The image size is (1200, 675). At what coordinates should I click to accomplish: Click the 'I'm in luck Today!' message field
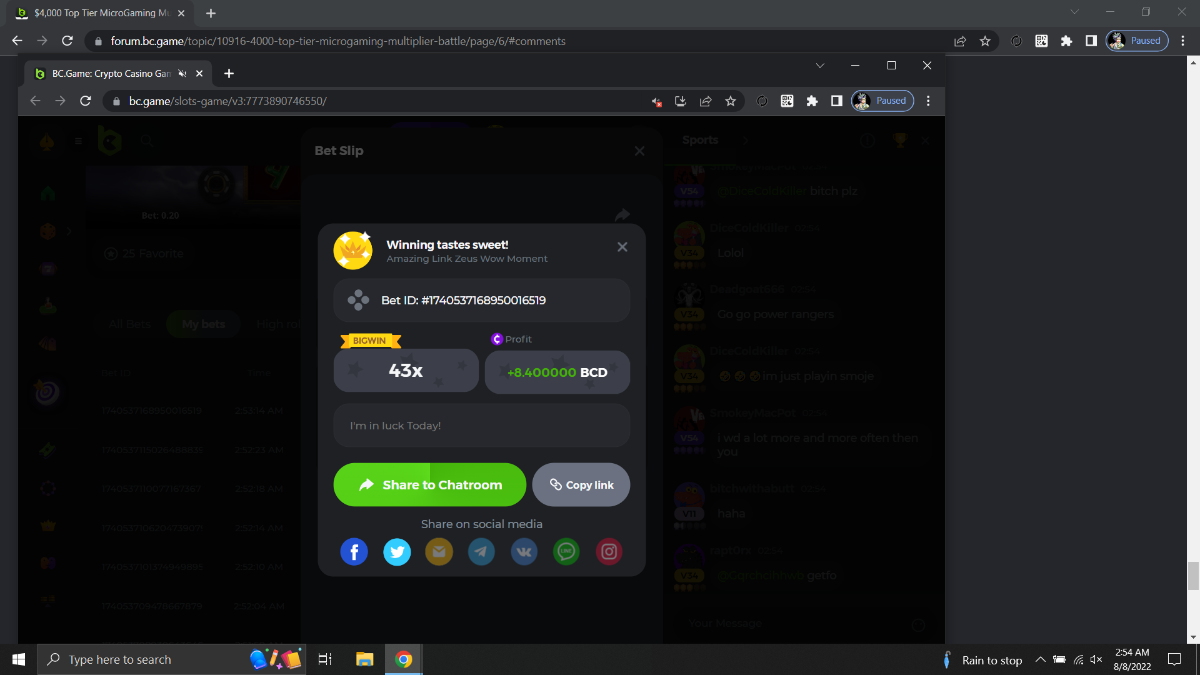pos(481,426)
